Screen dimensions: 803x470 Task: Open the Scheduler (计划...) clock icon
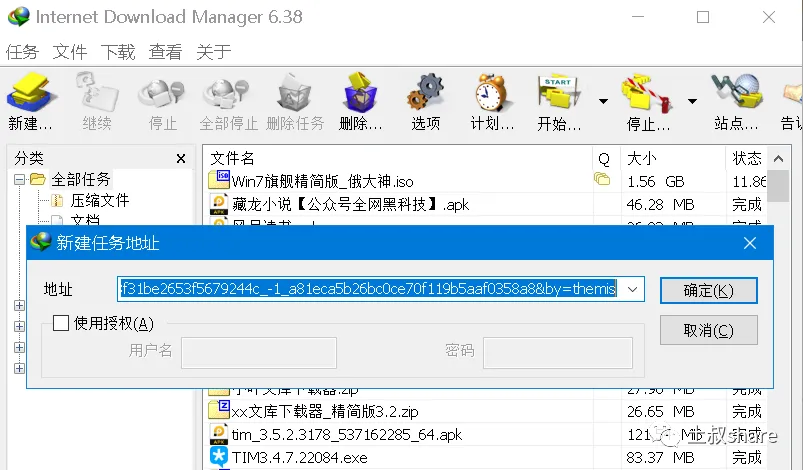[492, 101]
